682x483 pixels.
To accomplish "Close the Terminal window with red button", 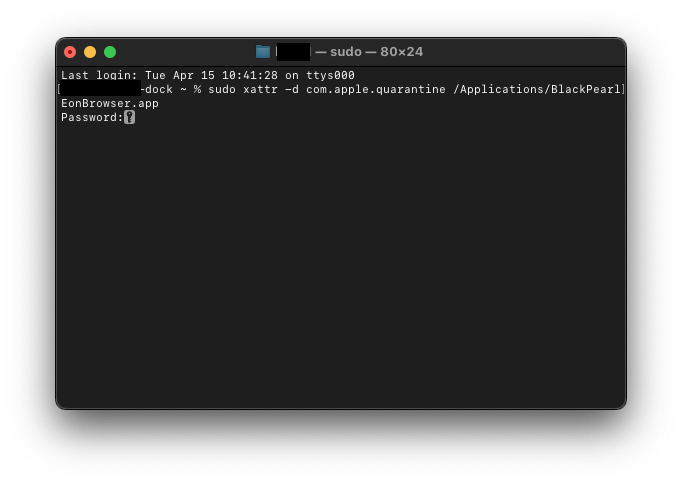I will click(70, 52).
